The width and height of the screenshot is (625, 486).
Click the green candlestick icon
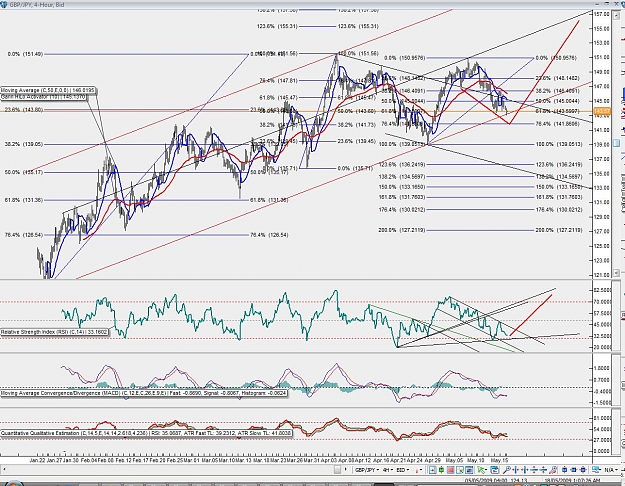[x=441, y=470]
